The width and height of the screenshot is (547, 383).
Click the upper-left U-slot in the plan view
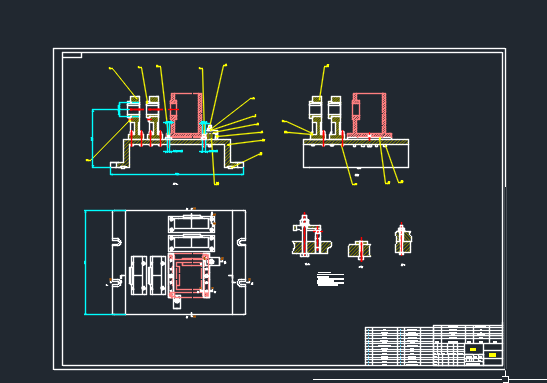[x=117, y=242]
